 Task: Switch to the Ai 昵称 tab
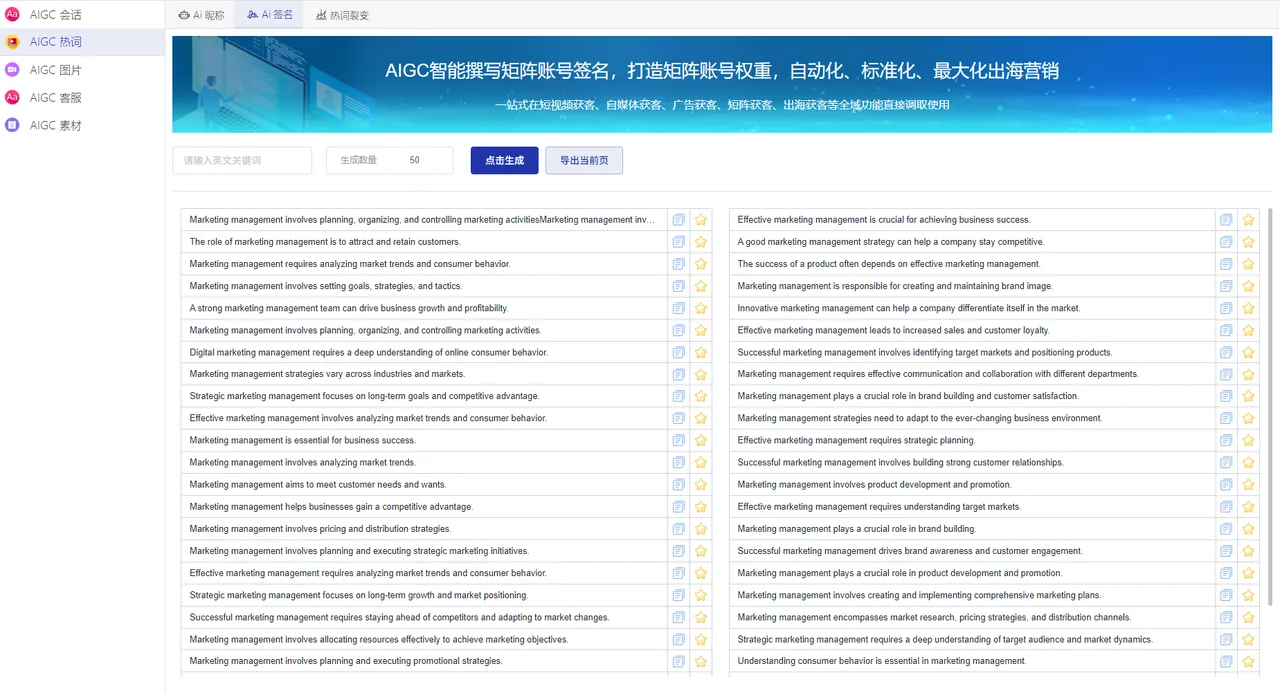click(x=201, y=15)
